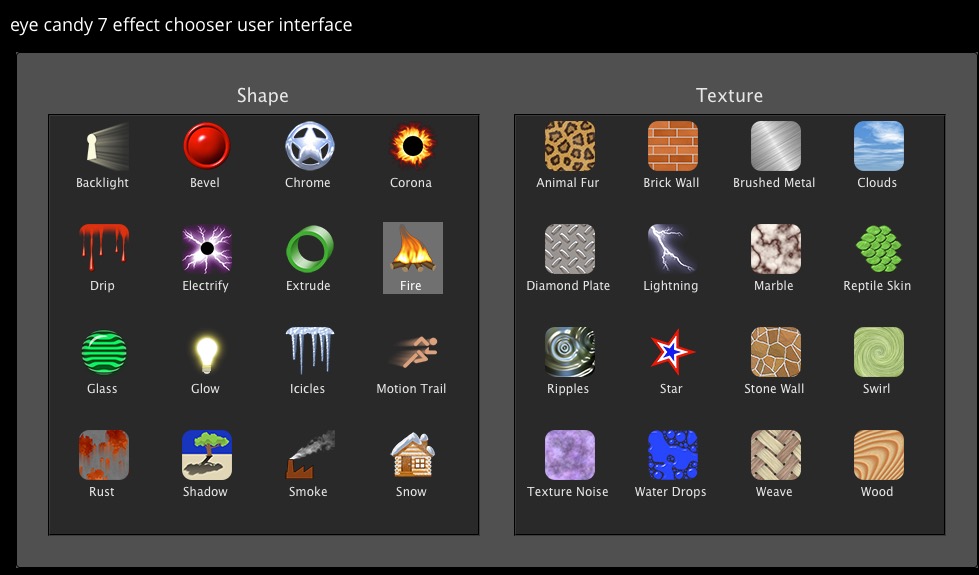The image size is (979, 575).
Task: Select the Brick Wall texture
Action: pyautogui.click(x=672, y=146)
